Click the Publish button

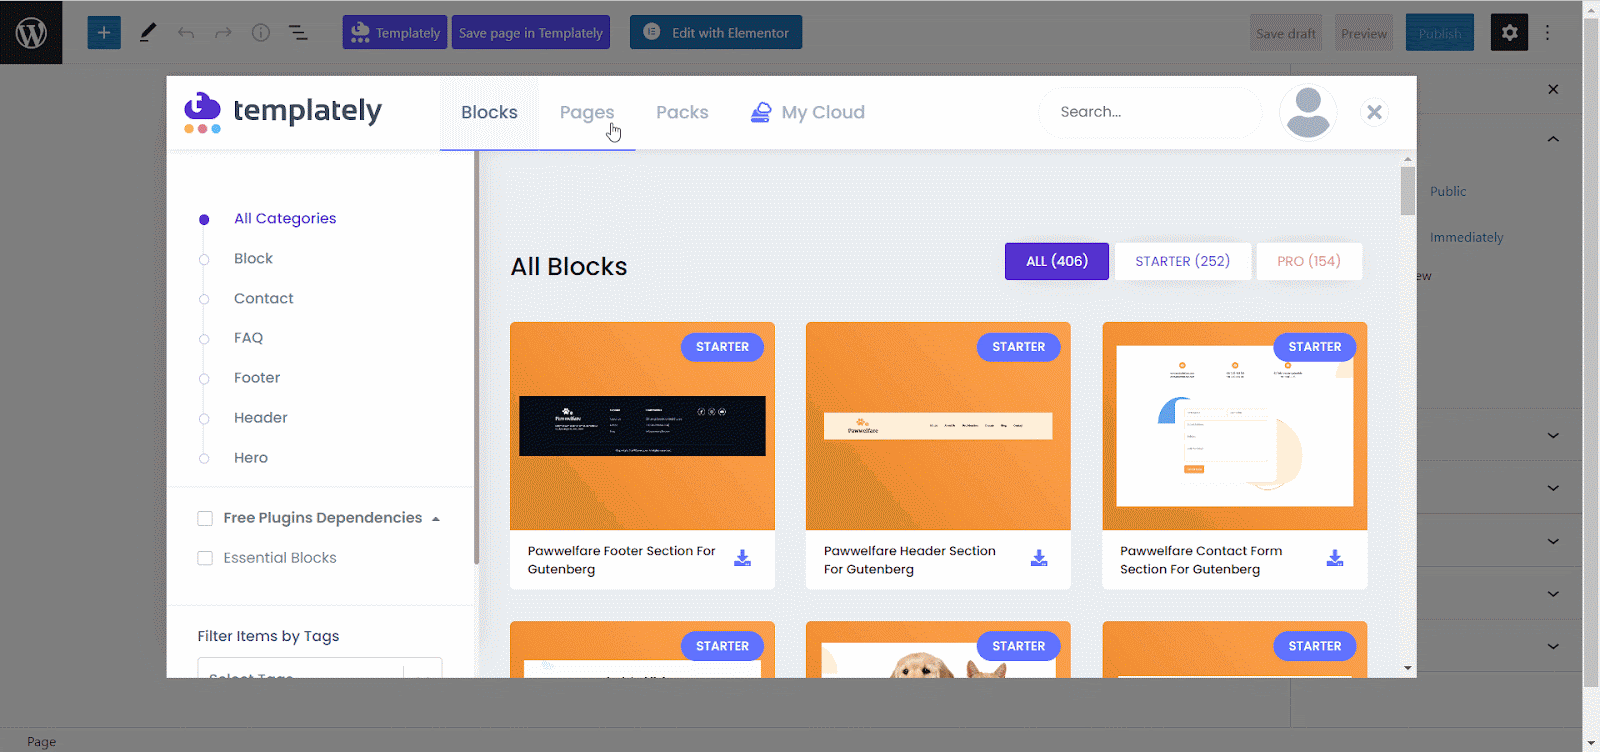click(1440, 33)
